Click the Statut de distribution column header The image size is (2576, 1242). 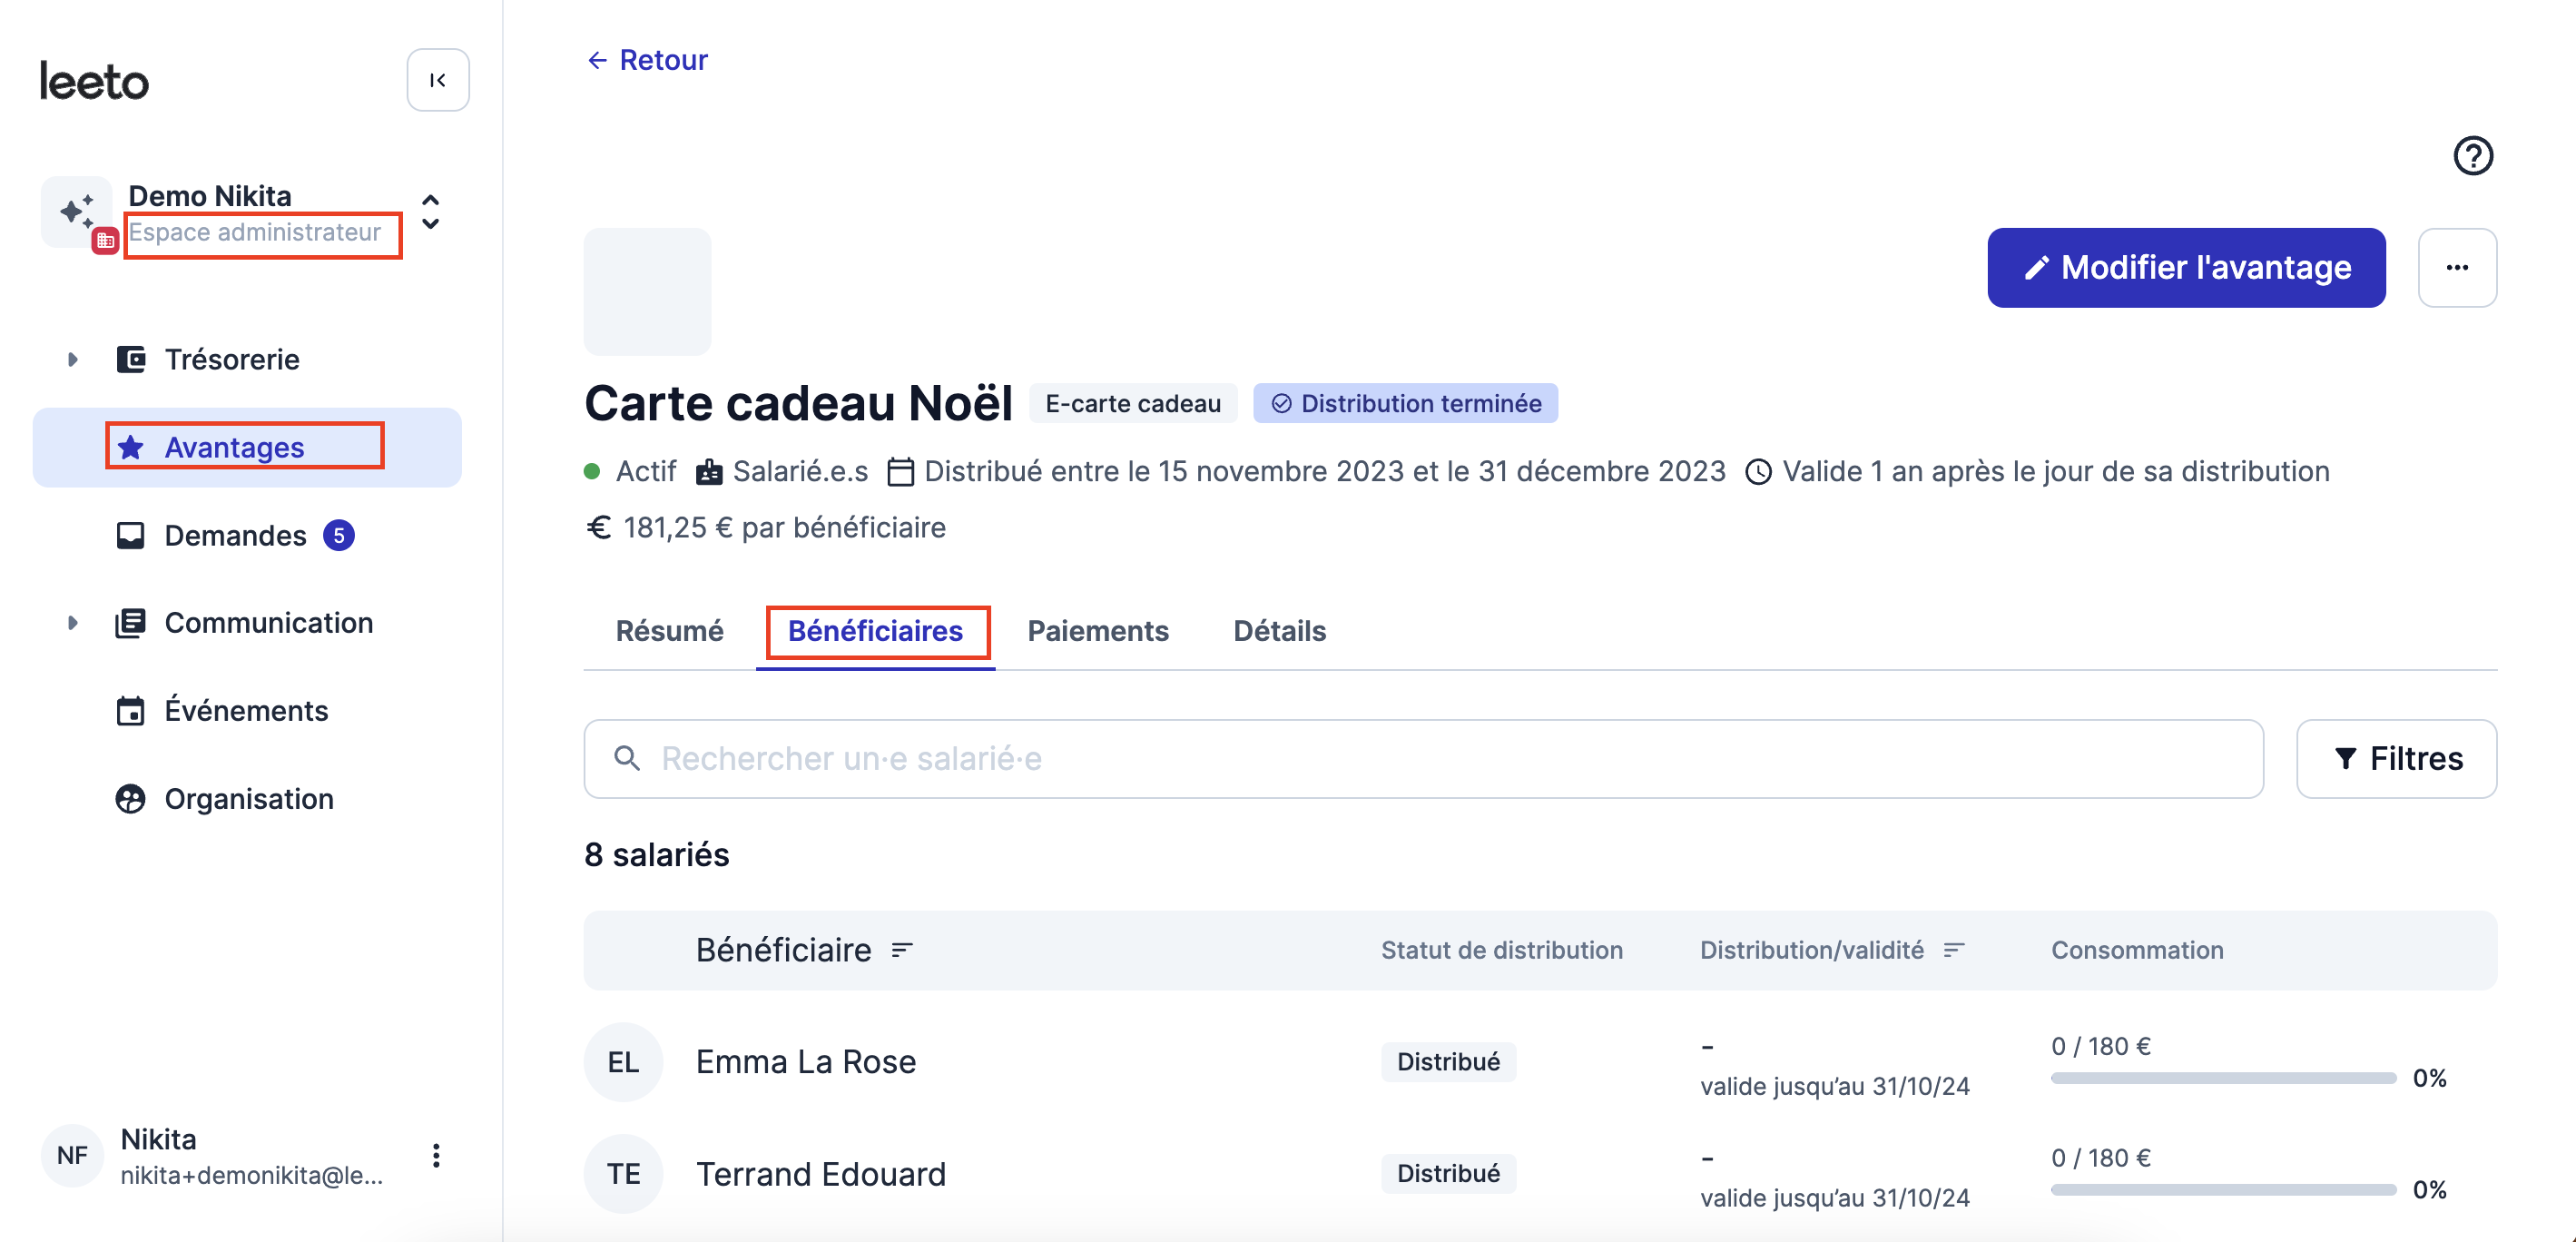tap(1502, 950)
